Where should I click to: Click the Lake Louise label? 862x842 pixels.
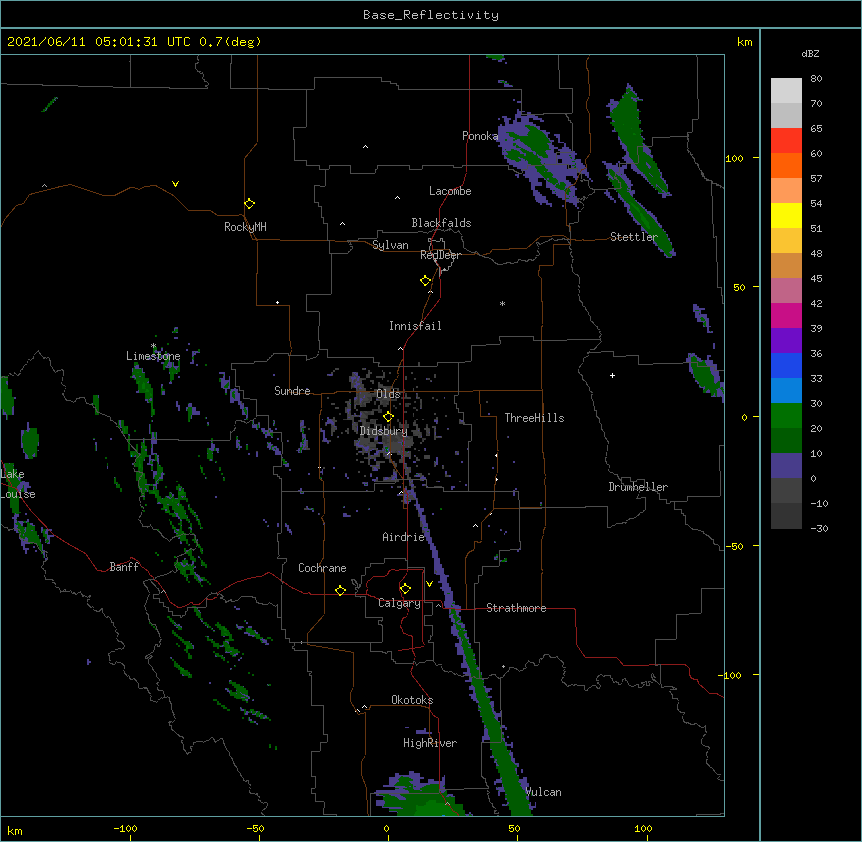18,484
